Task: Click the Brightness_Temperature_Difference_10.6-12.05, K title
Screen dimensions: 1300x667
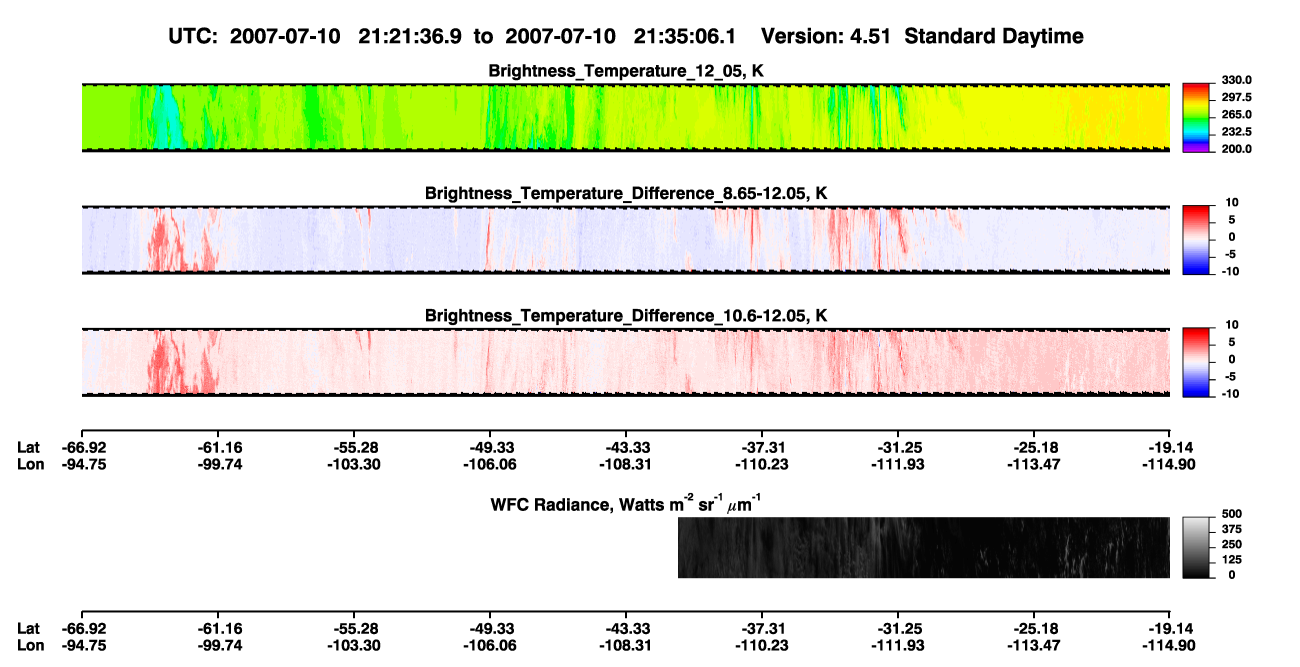Action: tap(626, 316)
